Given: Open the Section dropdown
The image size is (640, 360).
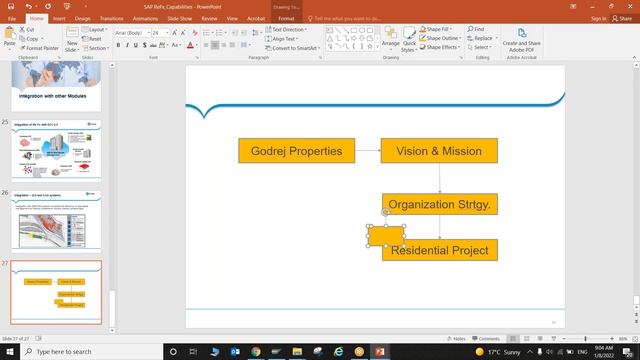Looking at the screenshot, I should (x=96, y=48).
